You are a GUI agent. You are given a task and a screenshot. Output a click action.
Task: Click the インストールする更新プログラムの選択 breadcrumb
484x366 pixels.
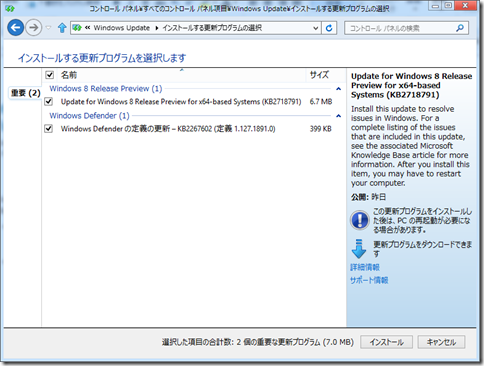point(212,28)
